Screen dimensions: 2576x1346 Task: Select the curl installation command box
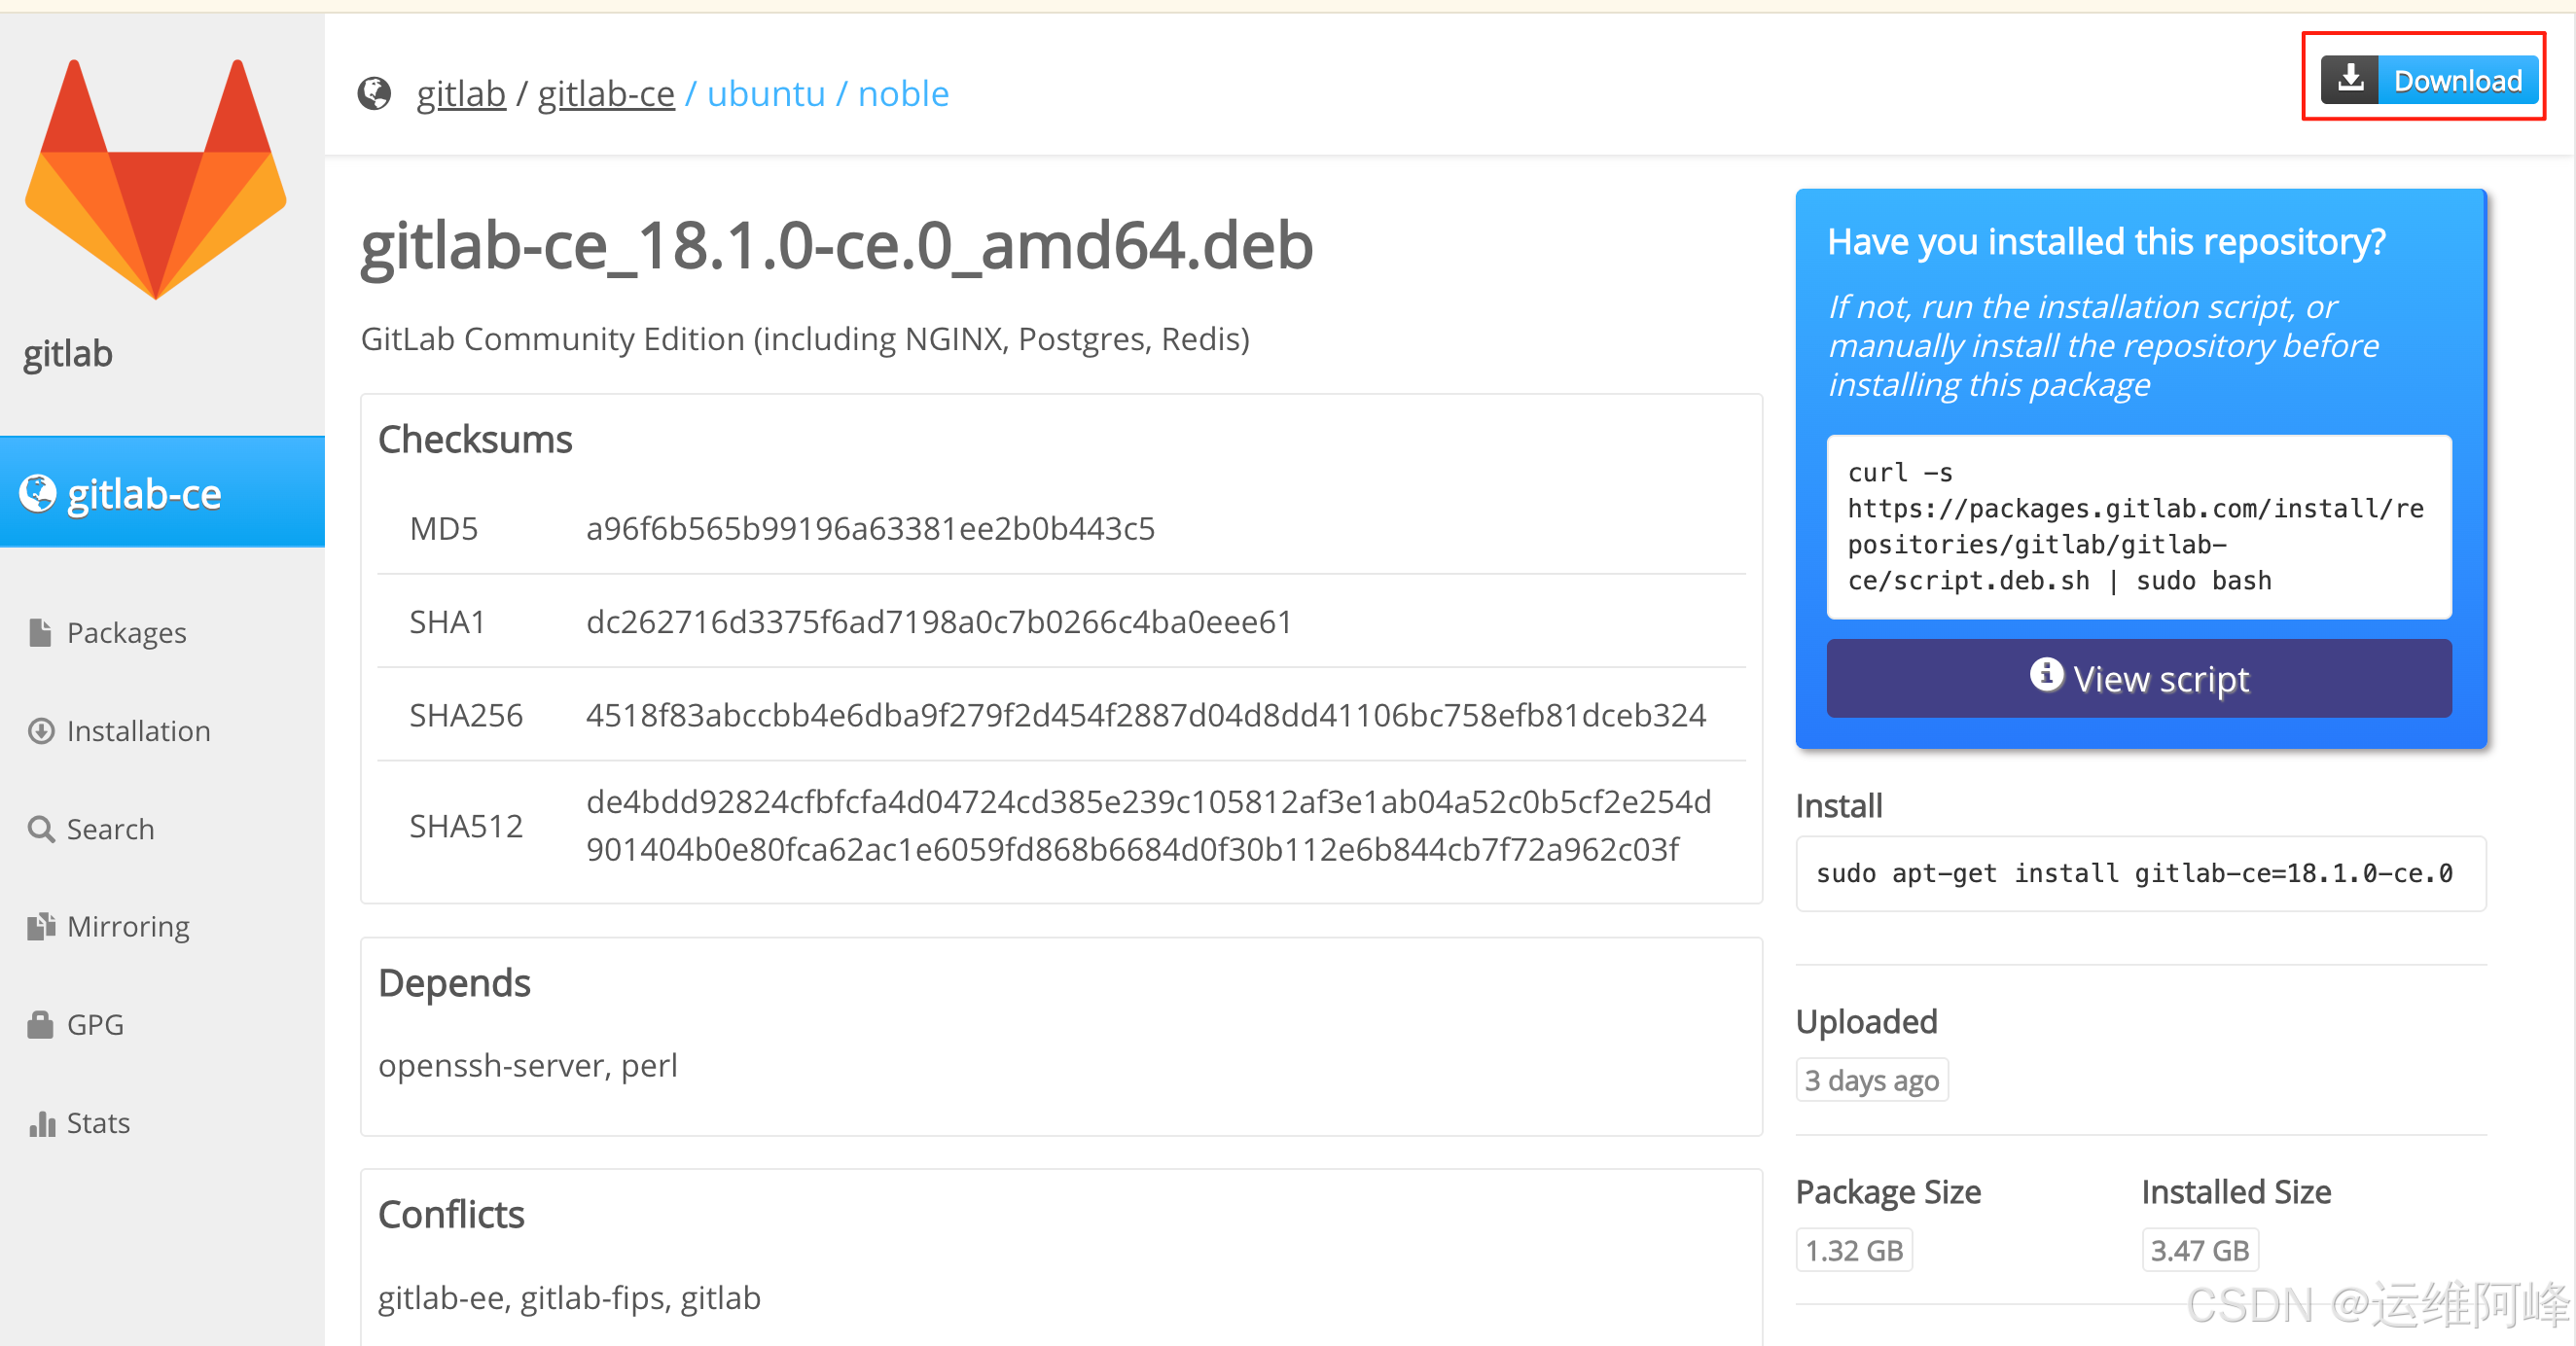(x=2139, y=527)
